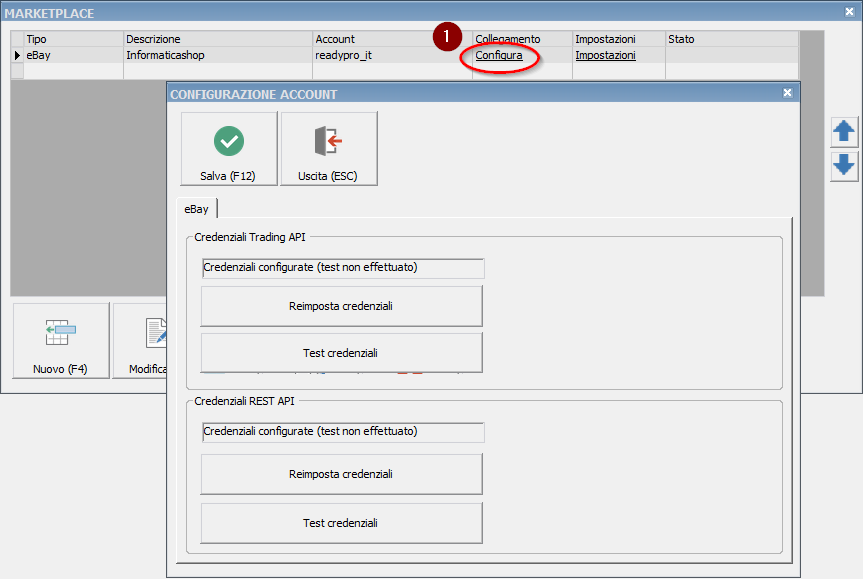Screen dimensions: 863x579
Task: Click the Salva (F12) green checkmark button
Action: click(228, 149)
